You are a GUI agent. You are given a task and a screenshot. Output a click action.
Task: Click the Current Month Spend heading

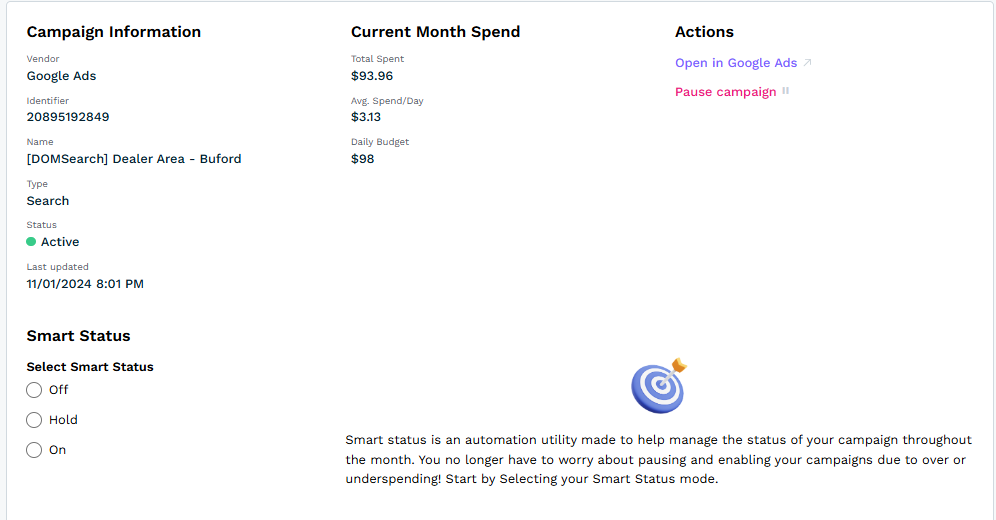(435, 32)
